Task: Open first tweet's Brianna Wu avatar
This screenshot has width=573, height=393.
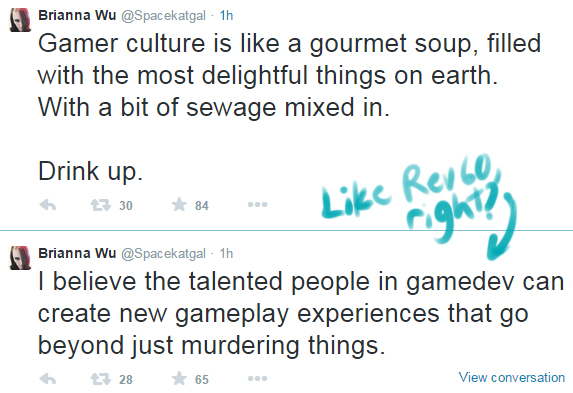Action: 20,20
